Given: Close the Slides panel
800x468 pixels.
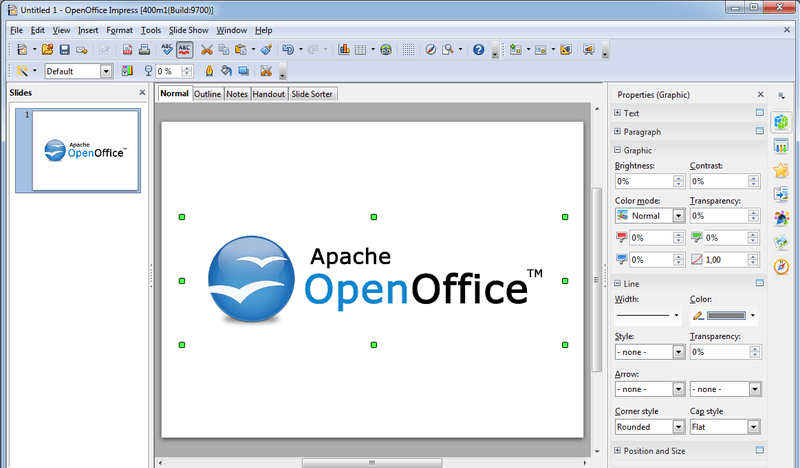Looking at the screenshot, I should point(142,92).
